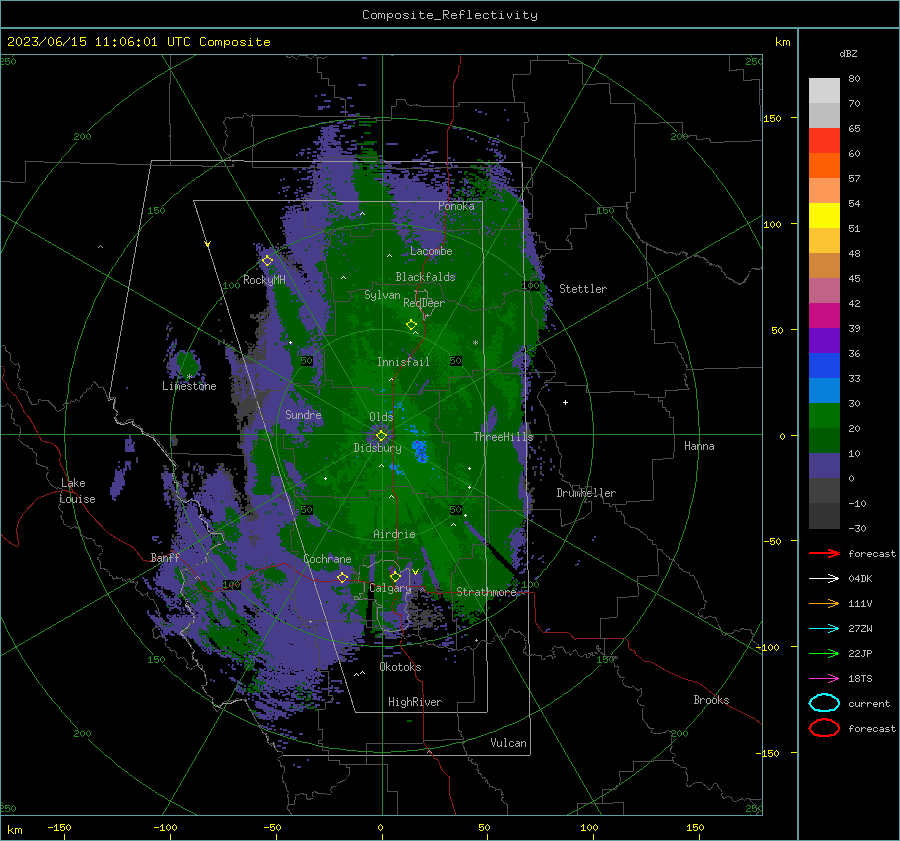This screenshot has height=841, width=900.
Task: Click the 04DK legend label text
Action: point(860,579)
